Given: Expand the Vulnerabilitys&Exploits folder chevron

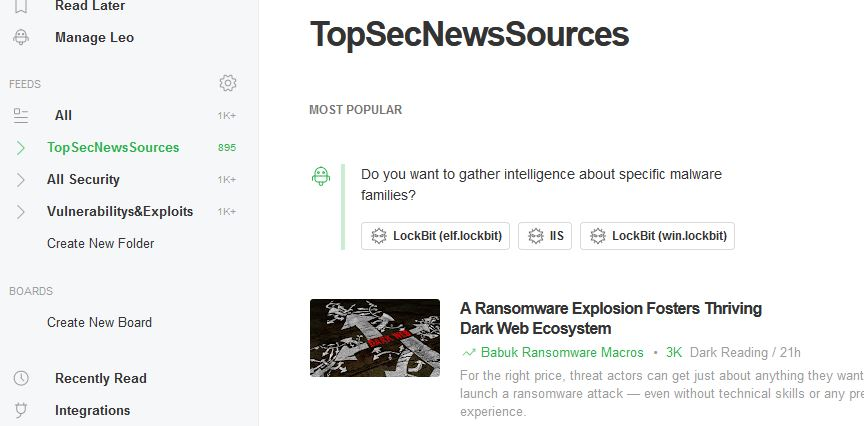Looking at the screenshot, I should [20, 212].
